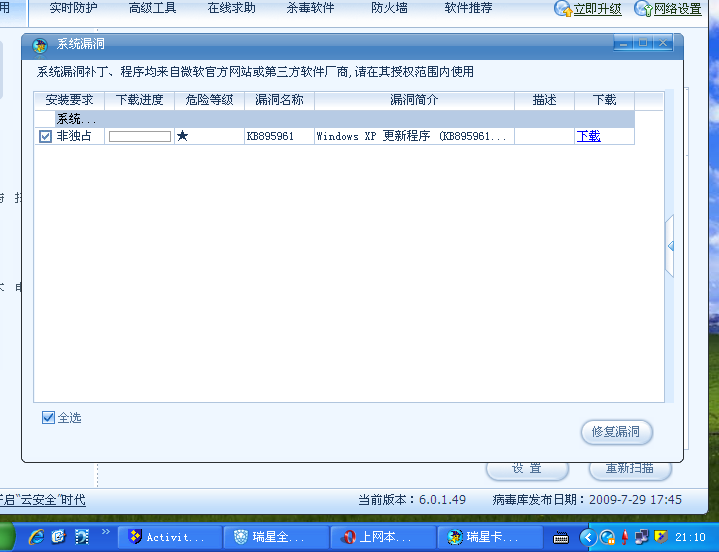Switch to the 防火墙 tab
Screen dimensions: 719x552
[389, 8]
